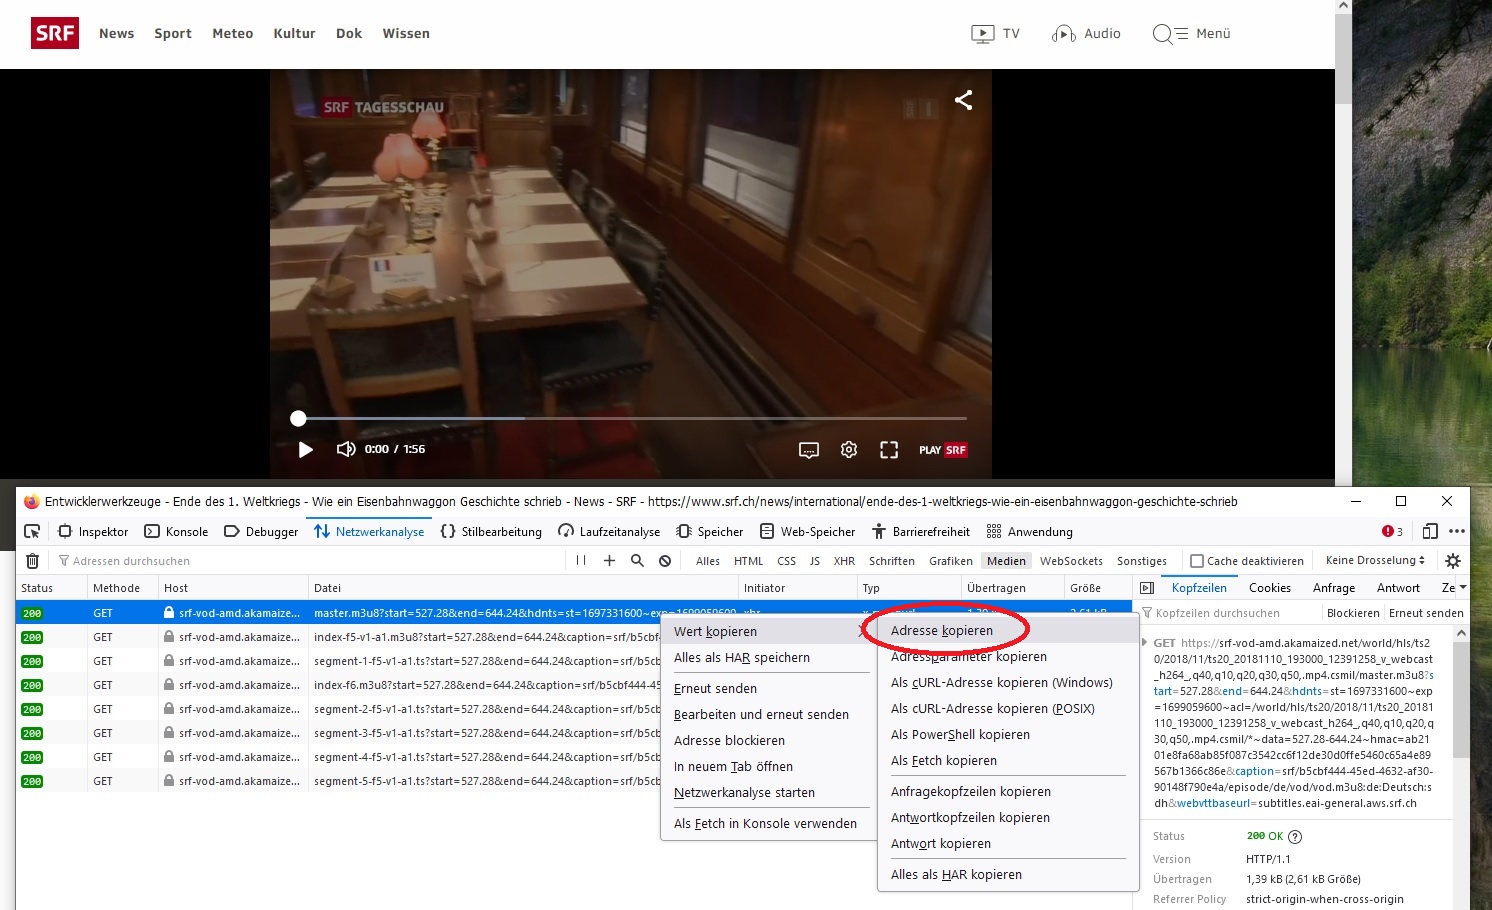Viewport: 1492px width, 910px height.
Task: Click the video progress bar handle
Action: pos(298,418)
